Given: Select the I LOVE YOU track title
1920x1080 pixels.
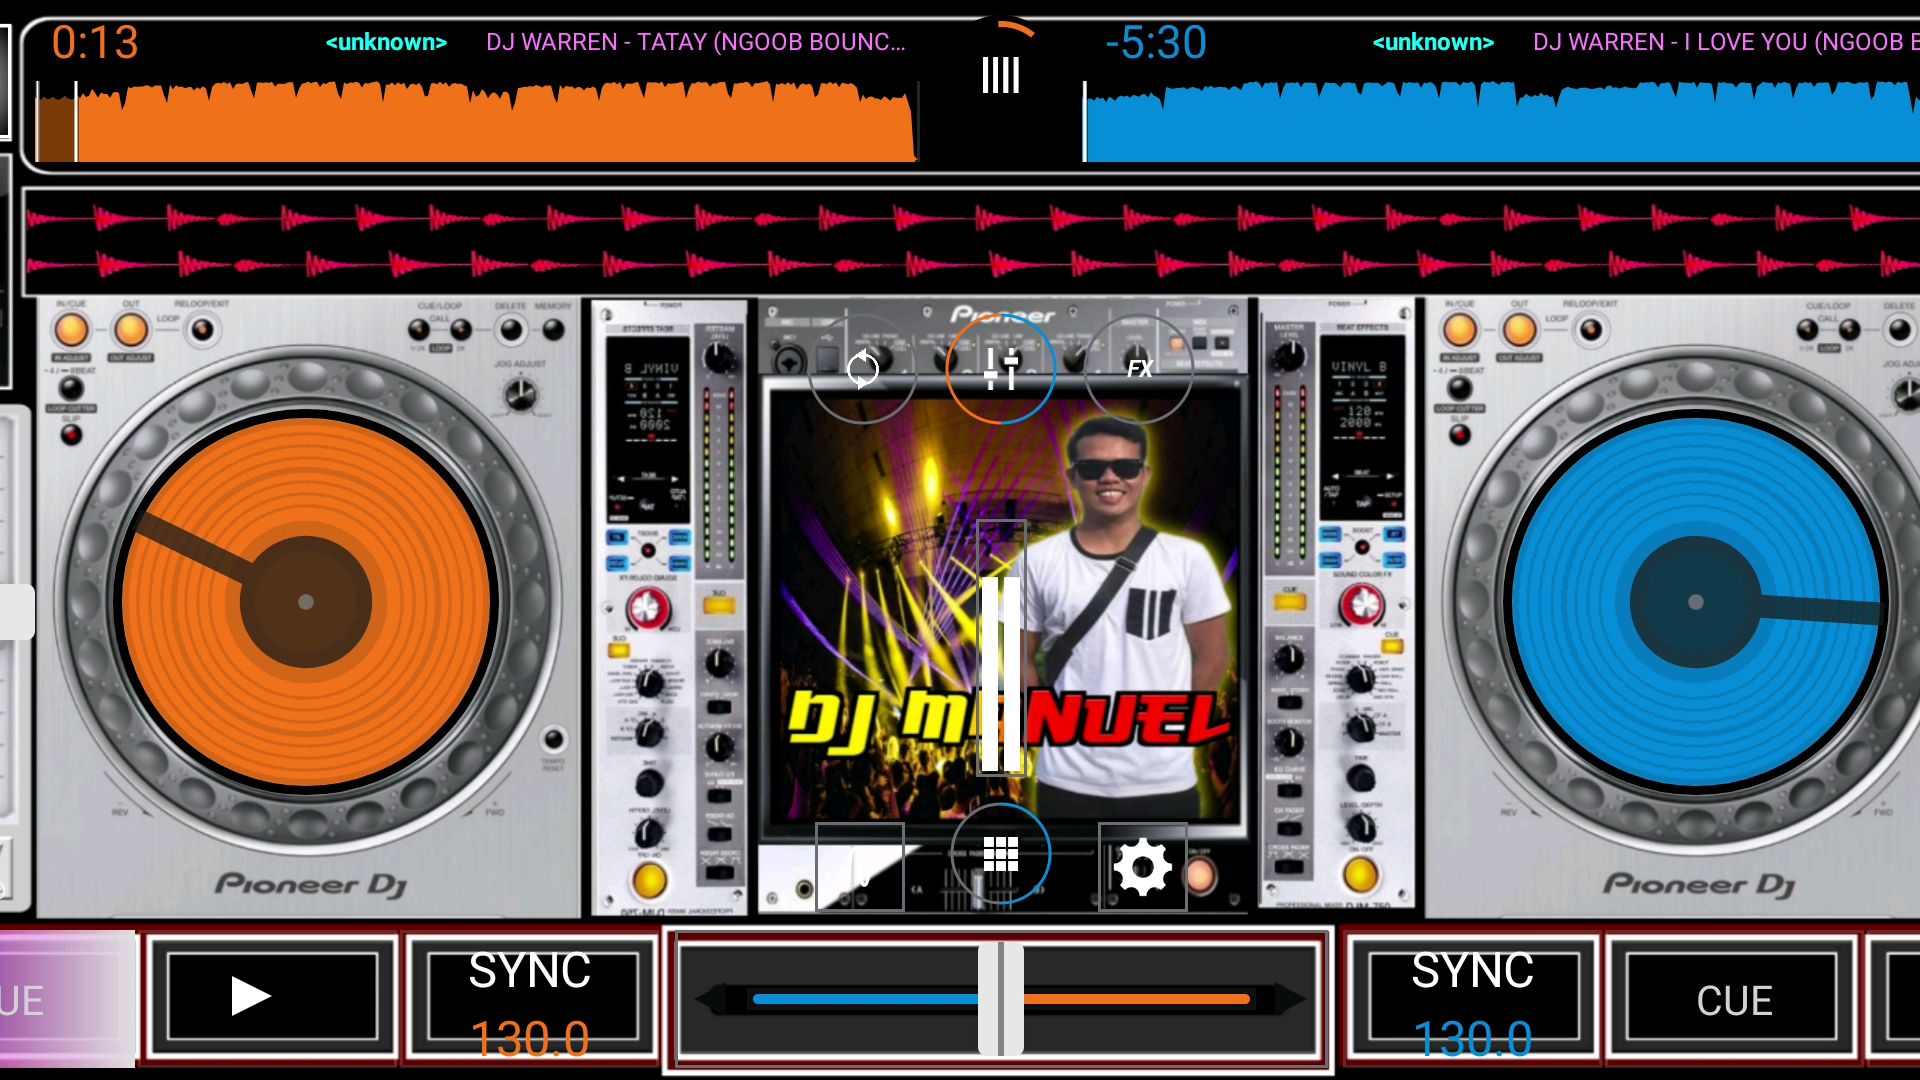Looking at the screenshot, I should (x=1726, y=42).
